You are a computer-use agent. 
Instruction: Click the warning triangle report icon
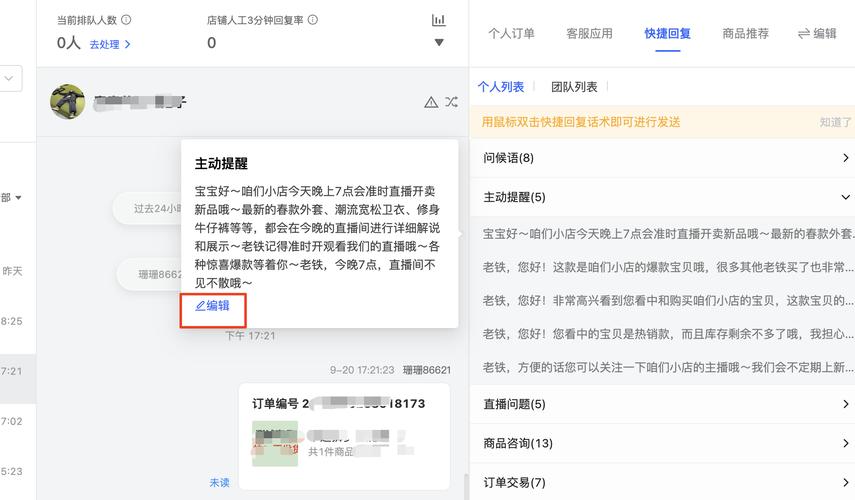point(431,102)
